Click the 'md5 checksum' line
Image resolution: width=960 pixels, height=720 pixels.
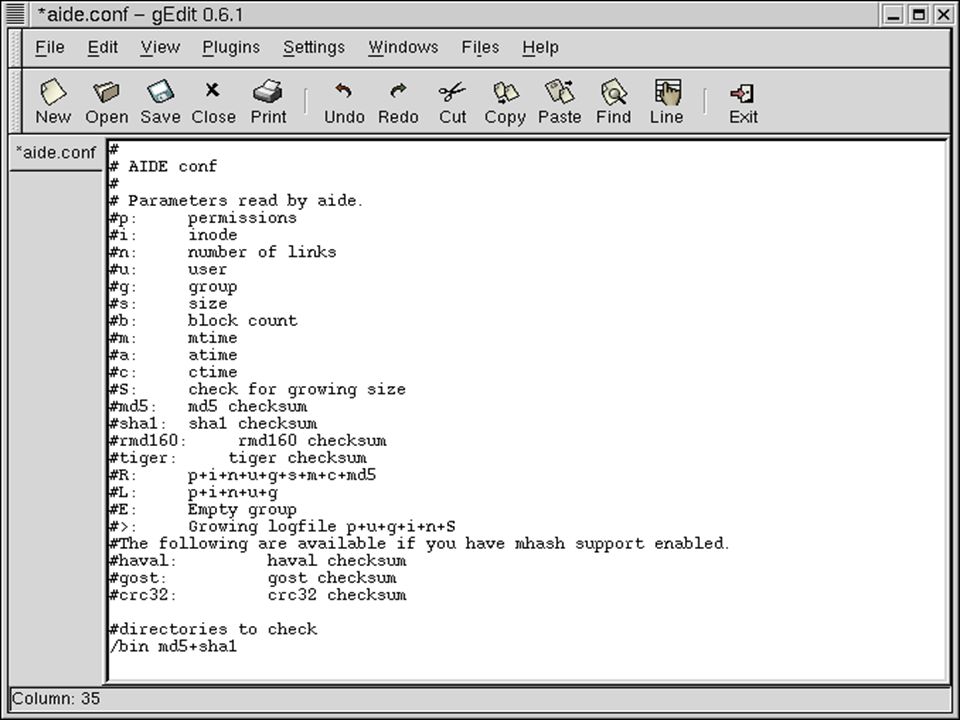[208, 407]
